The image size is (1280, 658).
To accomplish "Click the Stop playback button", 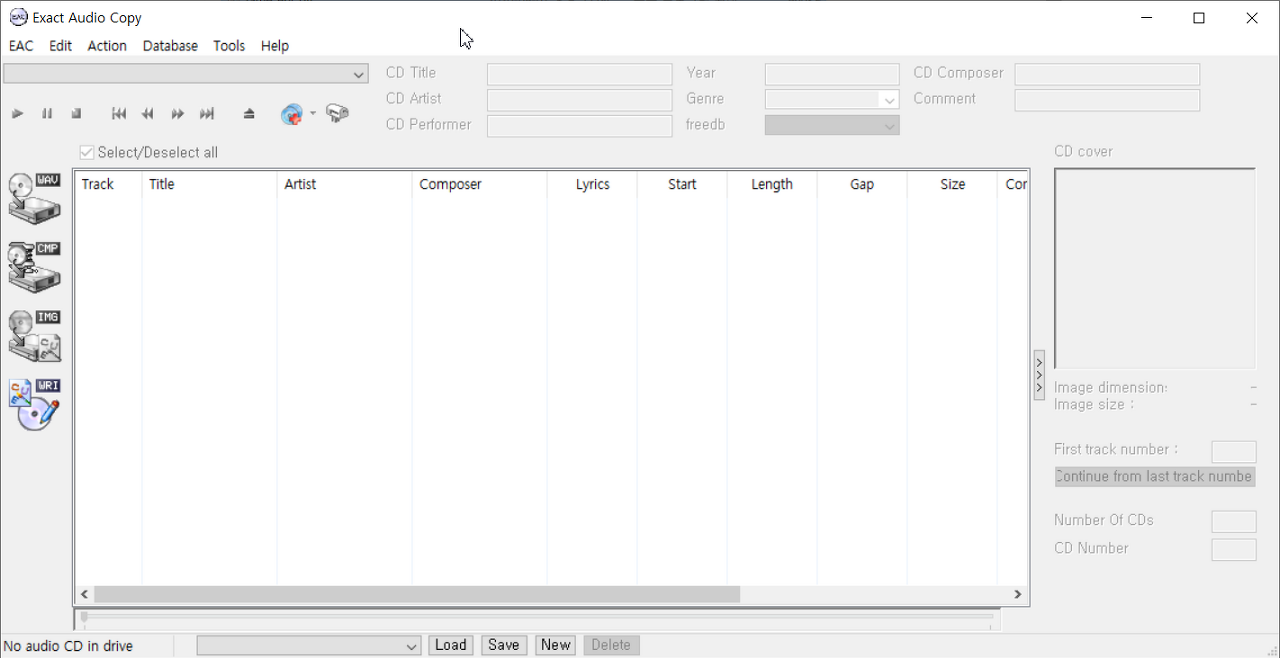I will point(76,114).
